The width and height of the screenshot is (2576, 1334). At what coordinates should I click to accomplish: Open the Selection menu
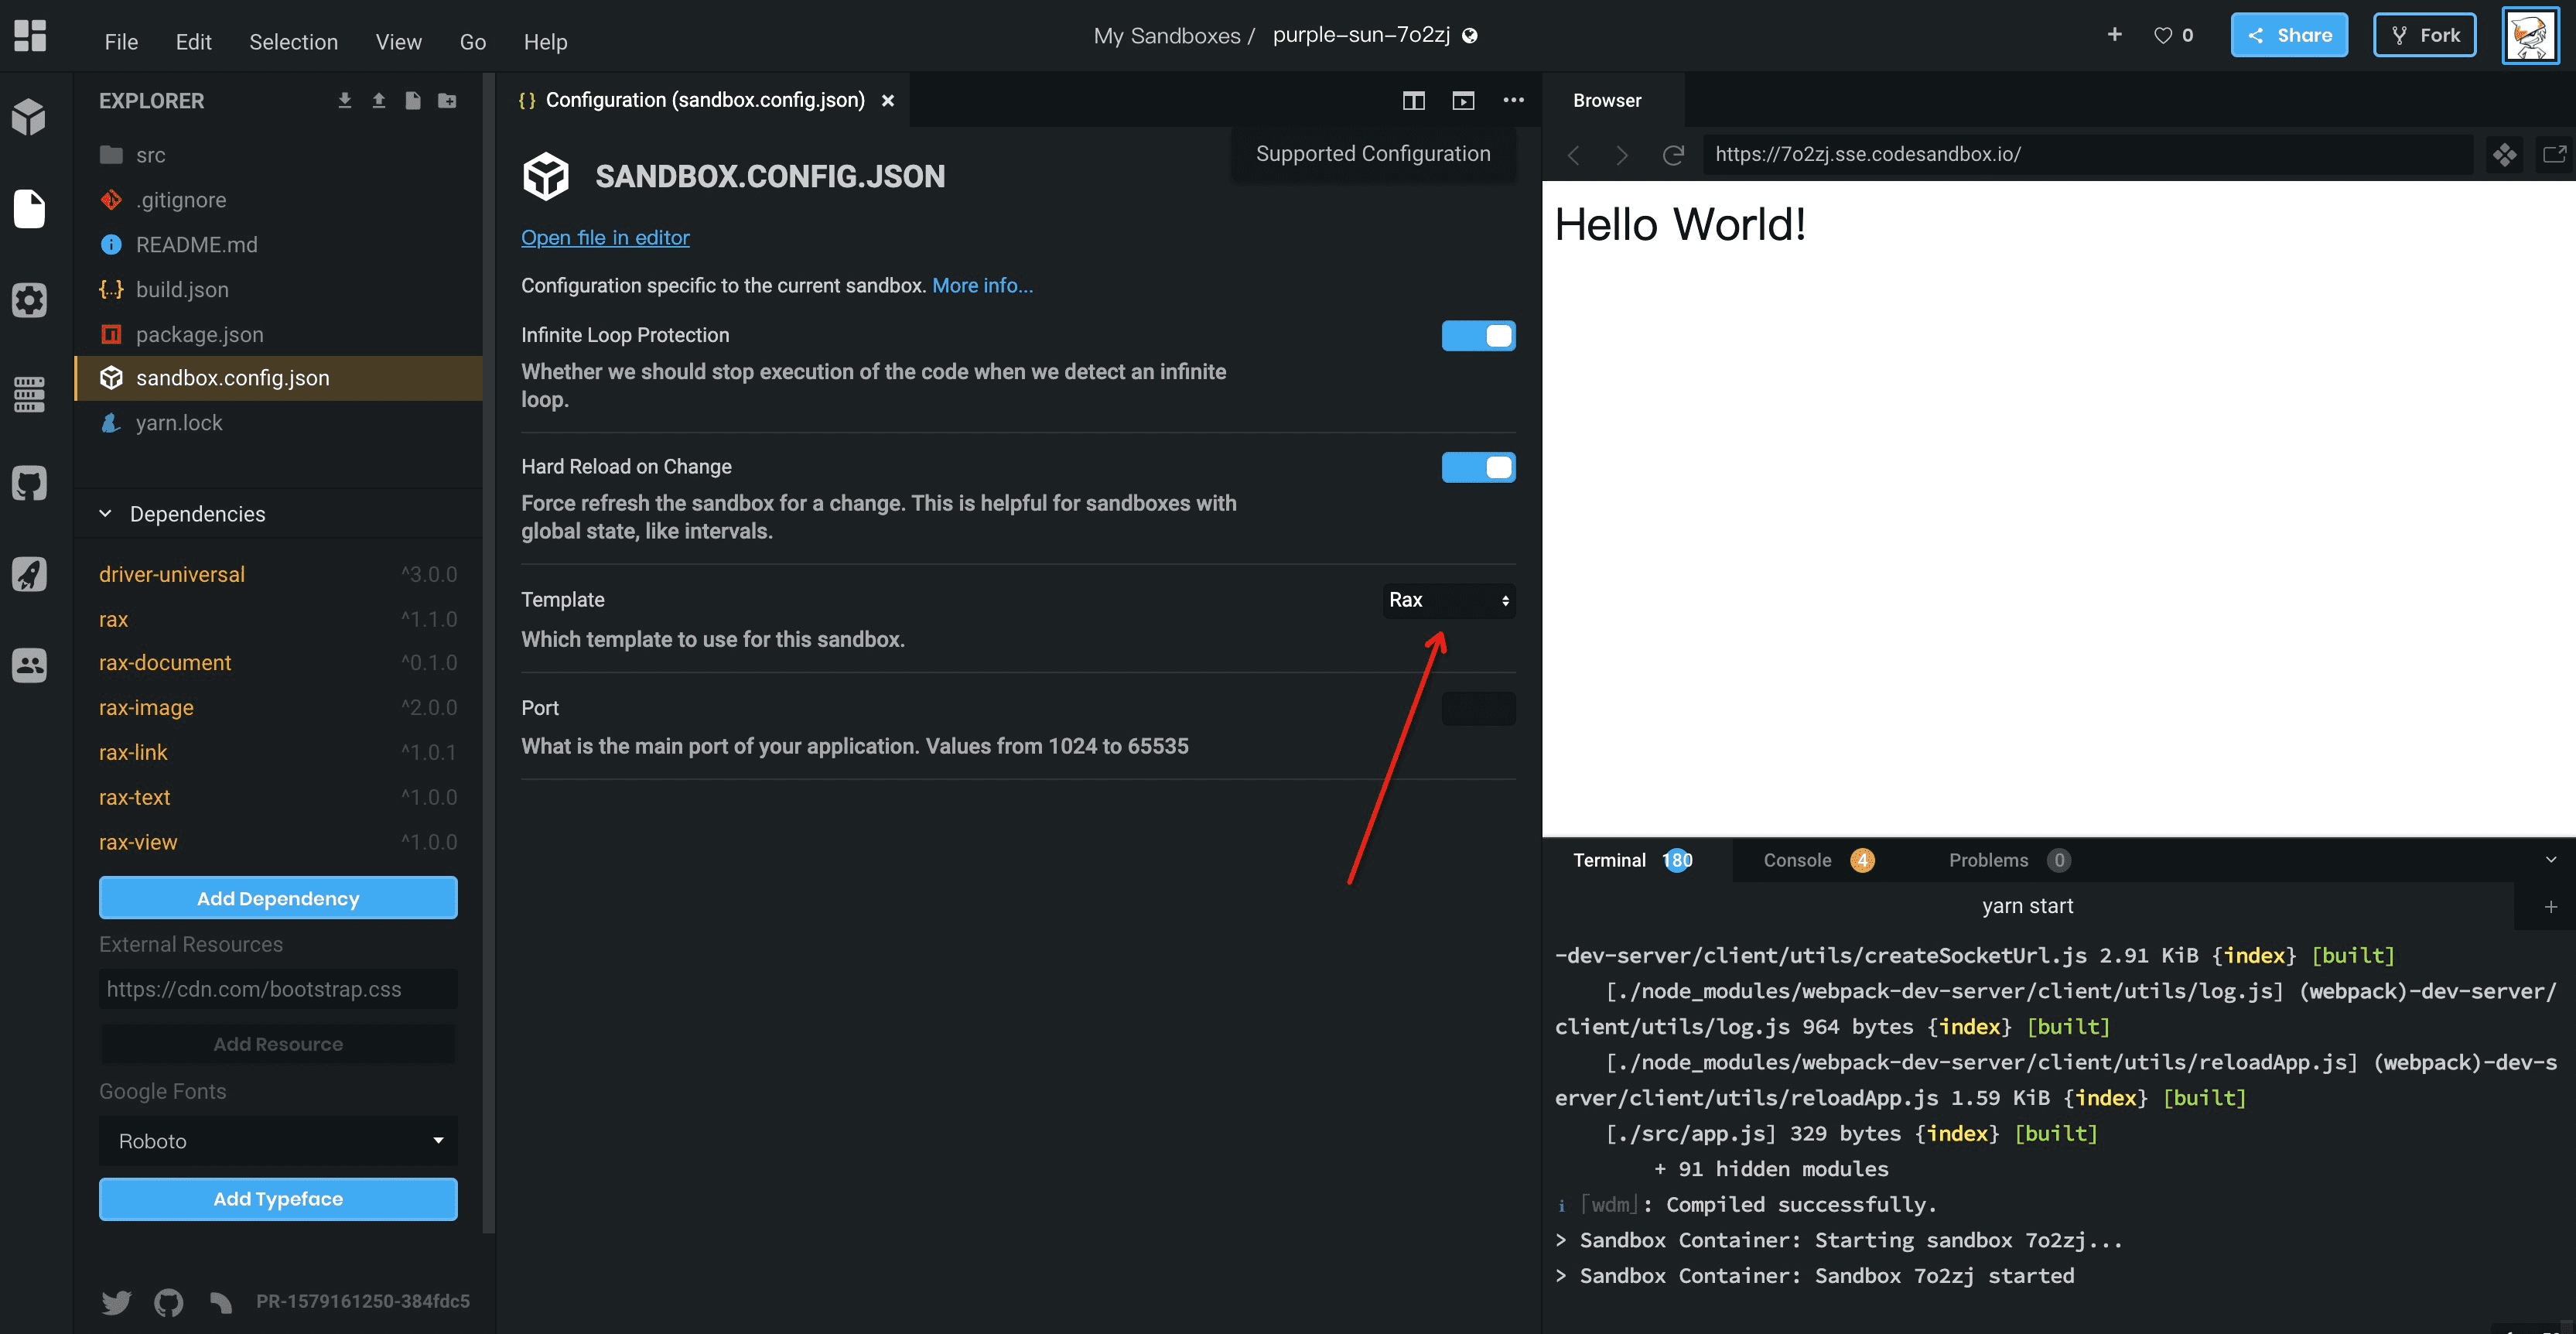click(x=293, y=42)
